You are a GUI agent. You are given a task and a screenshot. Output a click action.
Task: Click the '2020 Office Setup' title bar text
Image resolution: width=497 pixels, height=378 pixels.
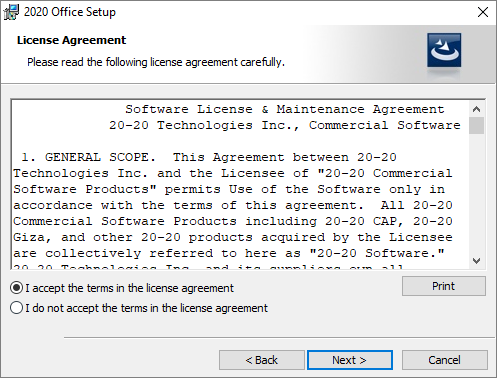[70, 12]
